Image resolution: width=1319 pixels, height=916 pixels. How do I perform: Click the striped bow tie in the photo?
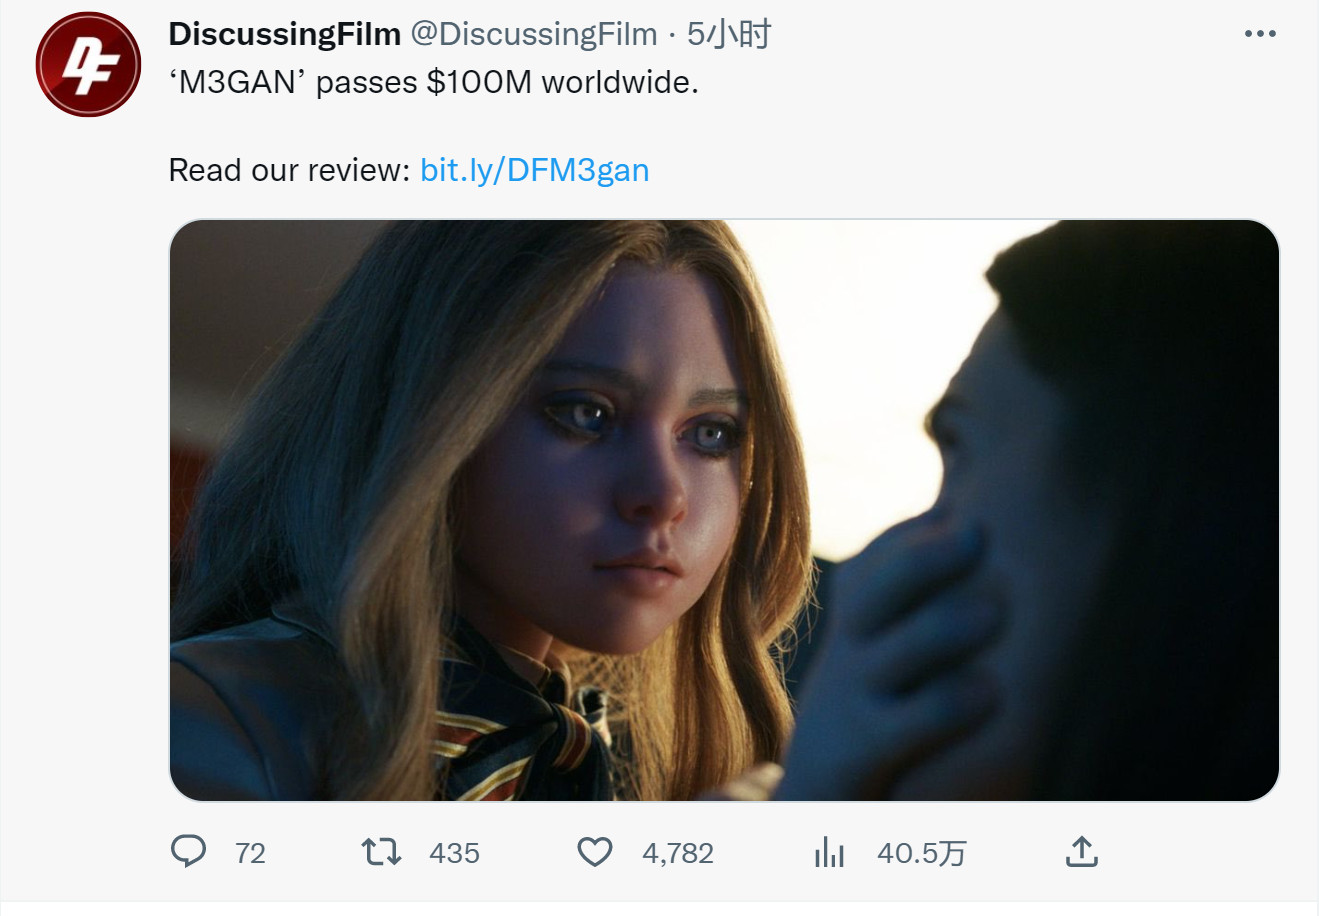click(520, 740)
